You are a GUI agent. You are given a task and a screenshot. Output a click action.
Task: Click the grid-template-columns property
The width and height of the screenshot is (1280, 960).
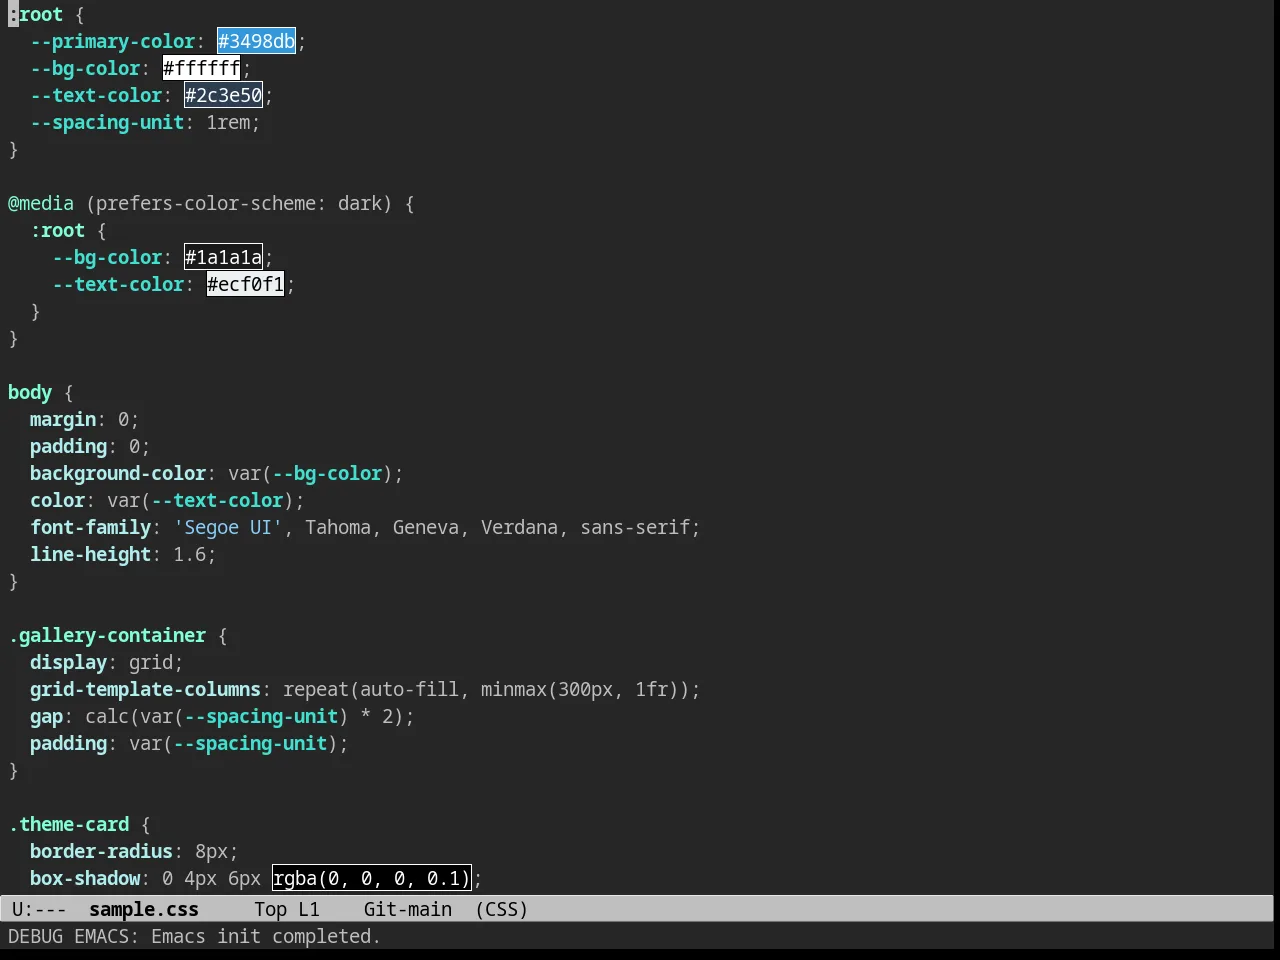(145, 689)
